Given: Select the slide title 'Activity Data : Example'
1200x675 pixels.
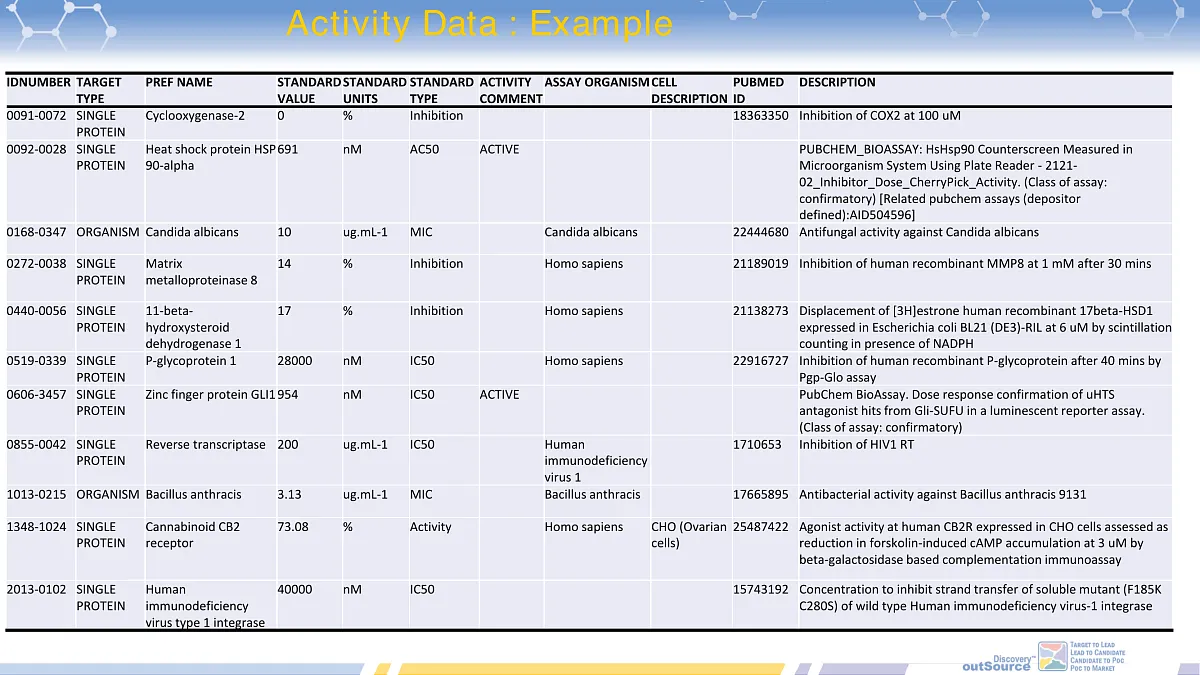Looking at the screenshot, I should tap(479, 24).
